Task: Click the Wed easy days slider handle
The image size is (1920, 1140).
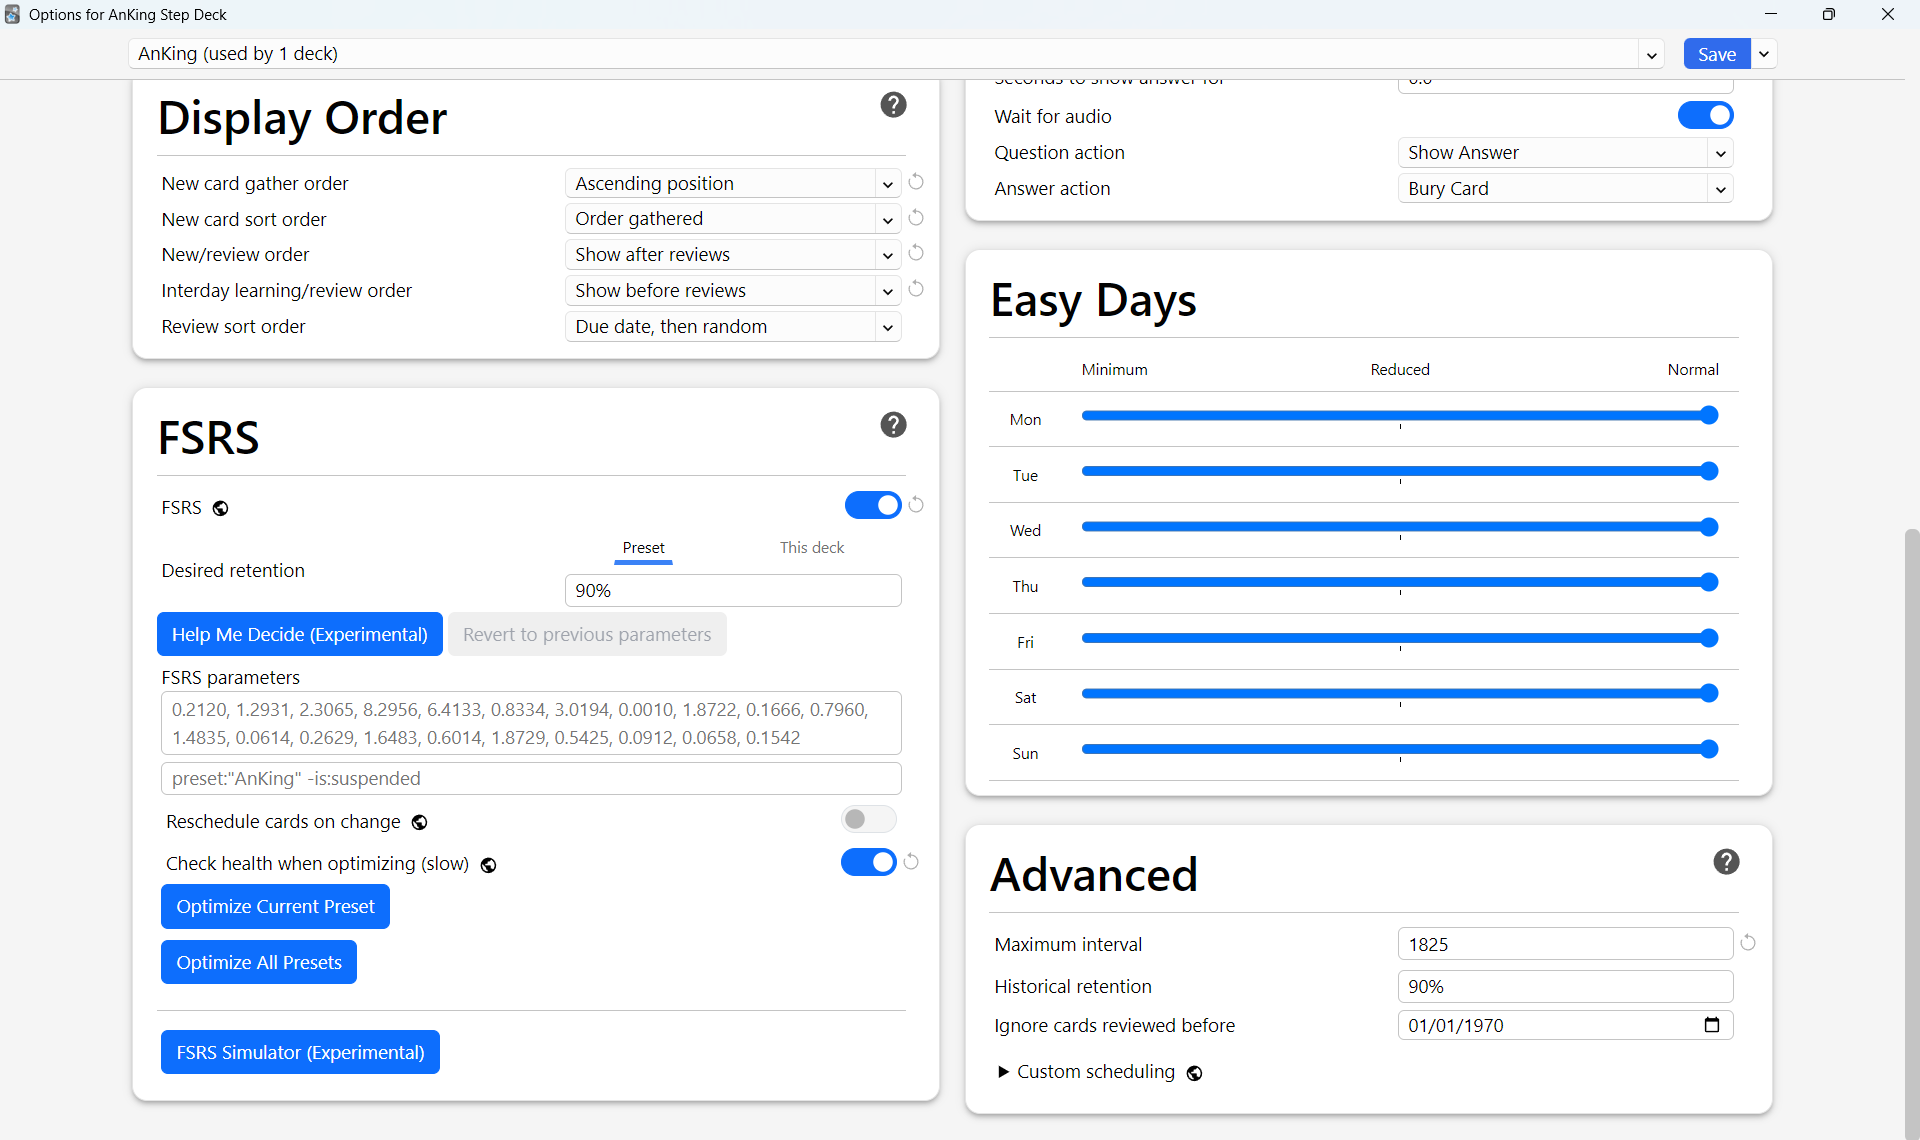Action: click(1709, 527)
